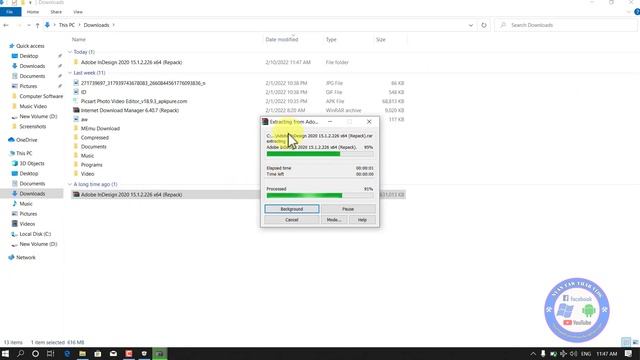Open the Share ribbon tab
The image size is (640, 360).
[56, 12]
